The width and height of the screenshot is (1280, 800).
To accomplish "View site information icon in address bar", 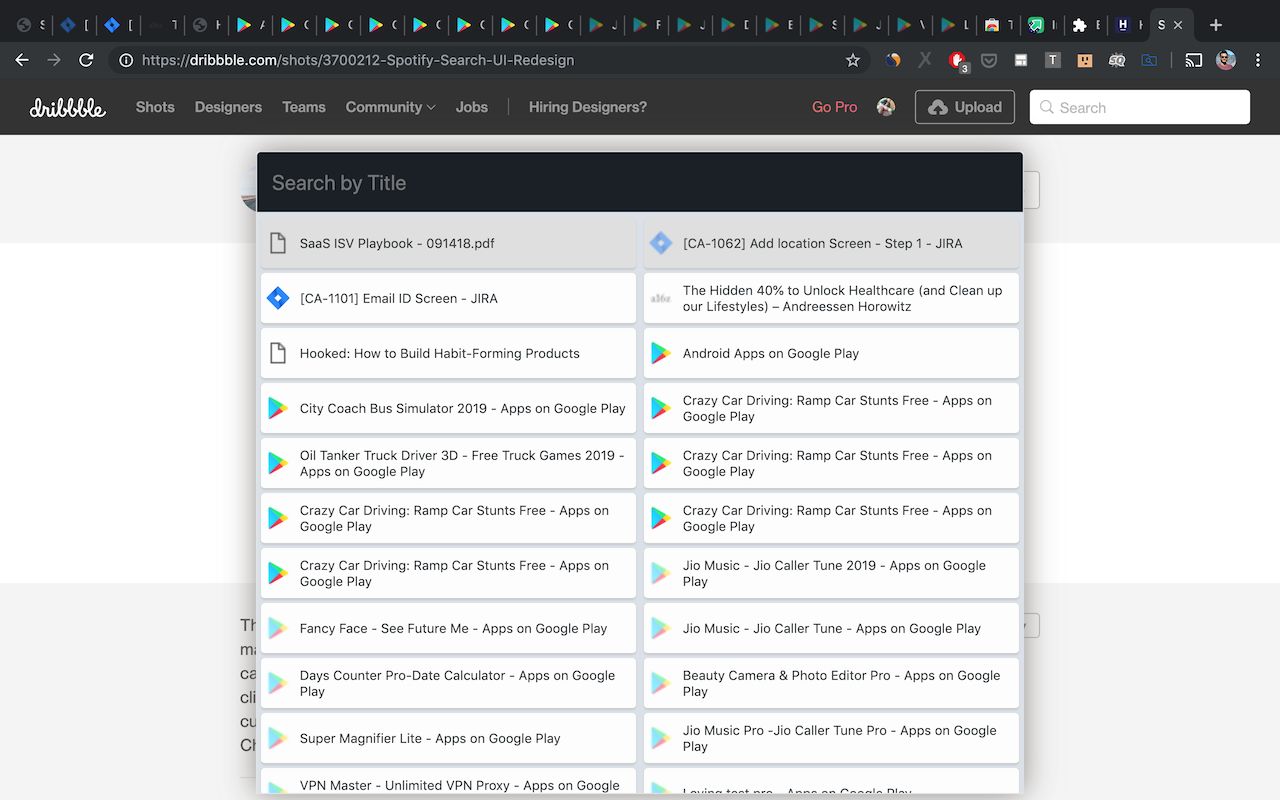I will click(x=126, y=60).
